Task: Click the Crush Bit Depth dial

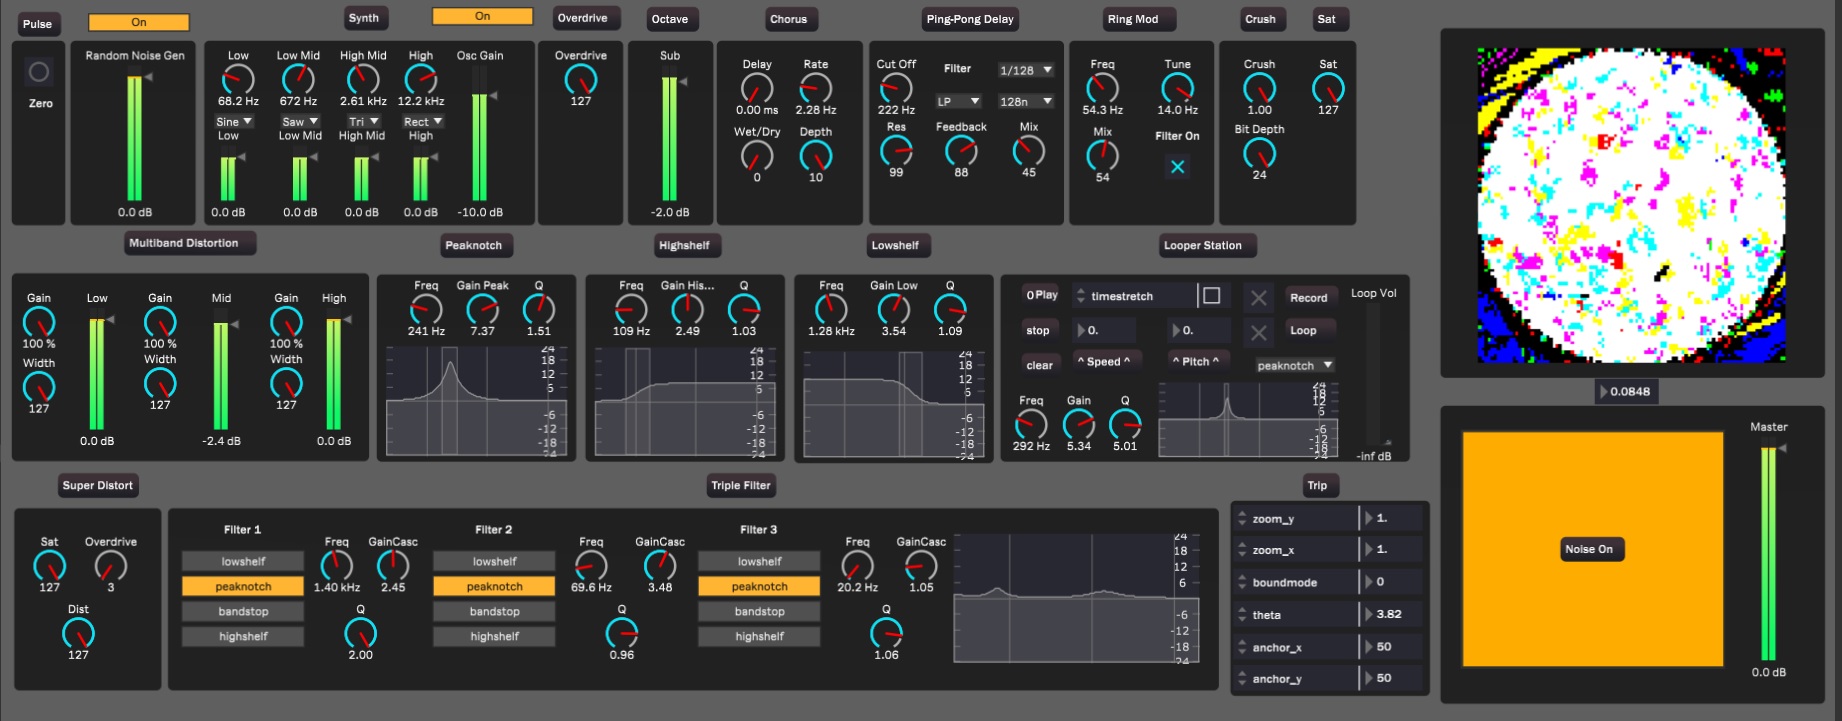Action: pyautogui.click(x=1259, y=153)
